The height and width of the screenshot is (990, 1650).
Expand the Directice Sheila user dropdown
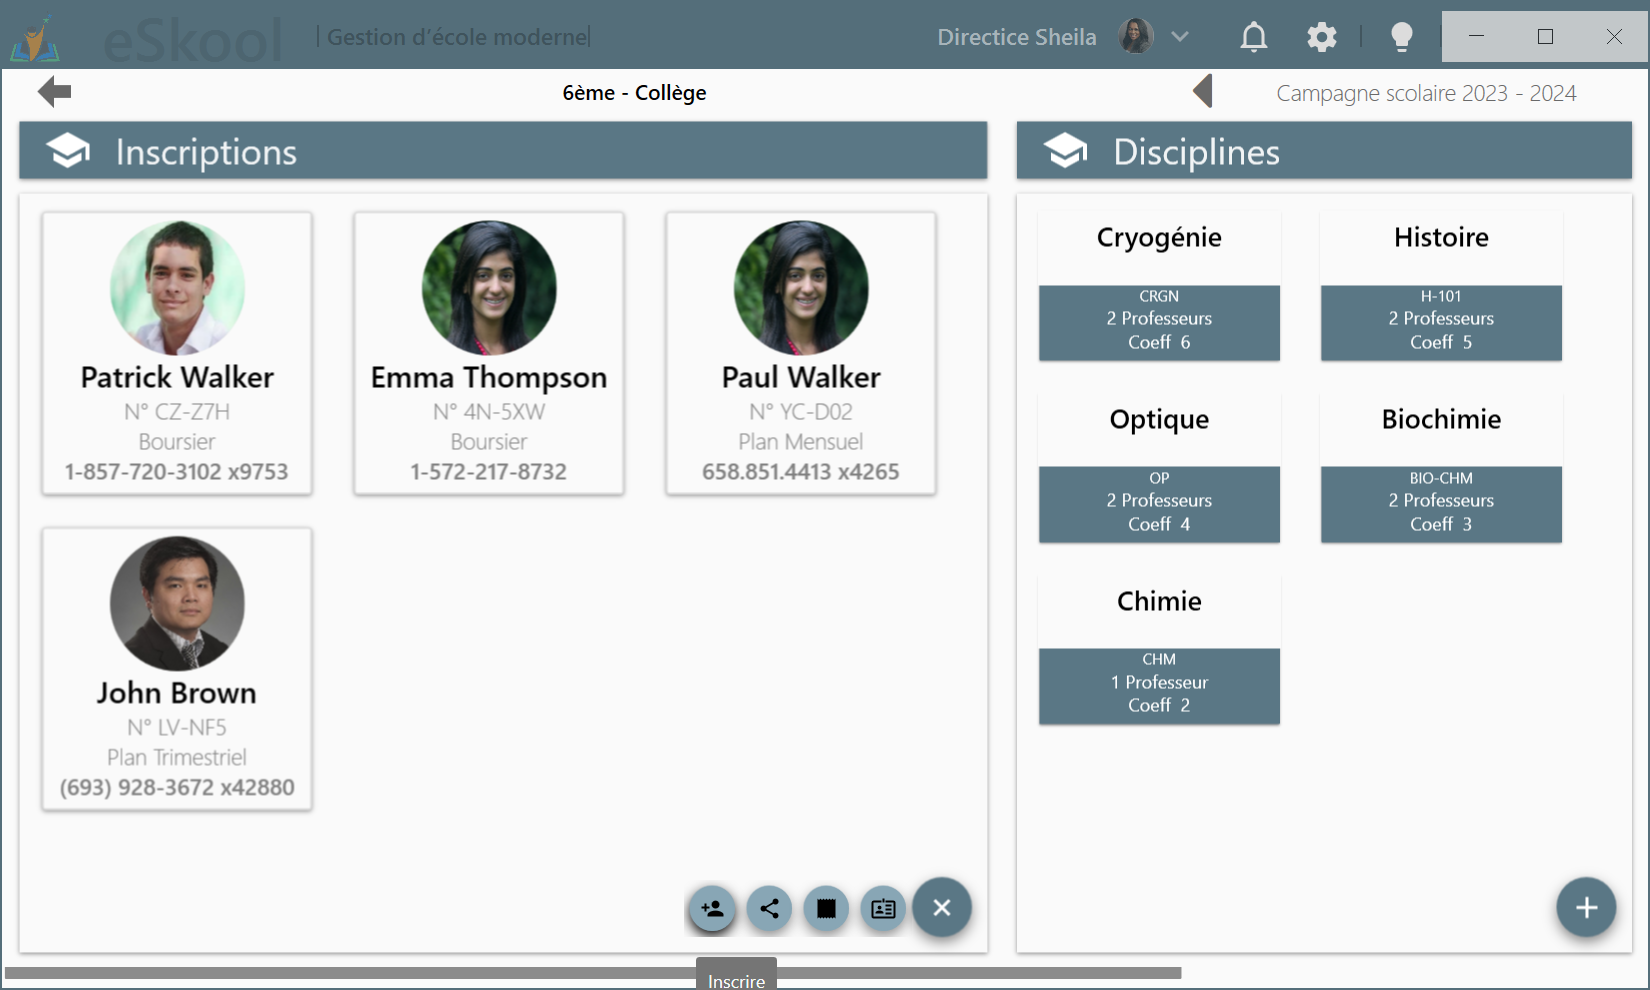[1180, 37]
